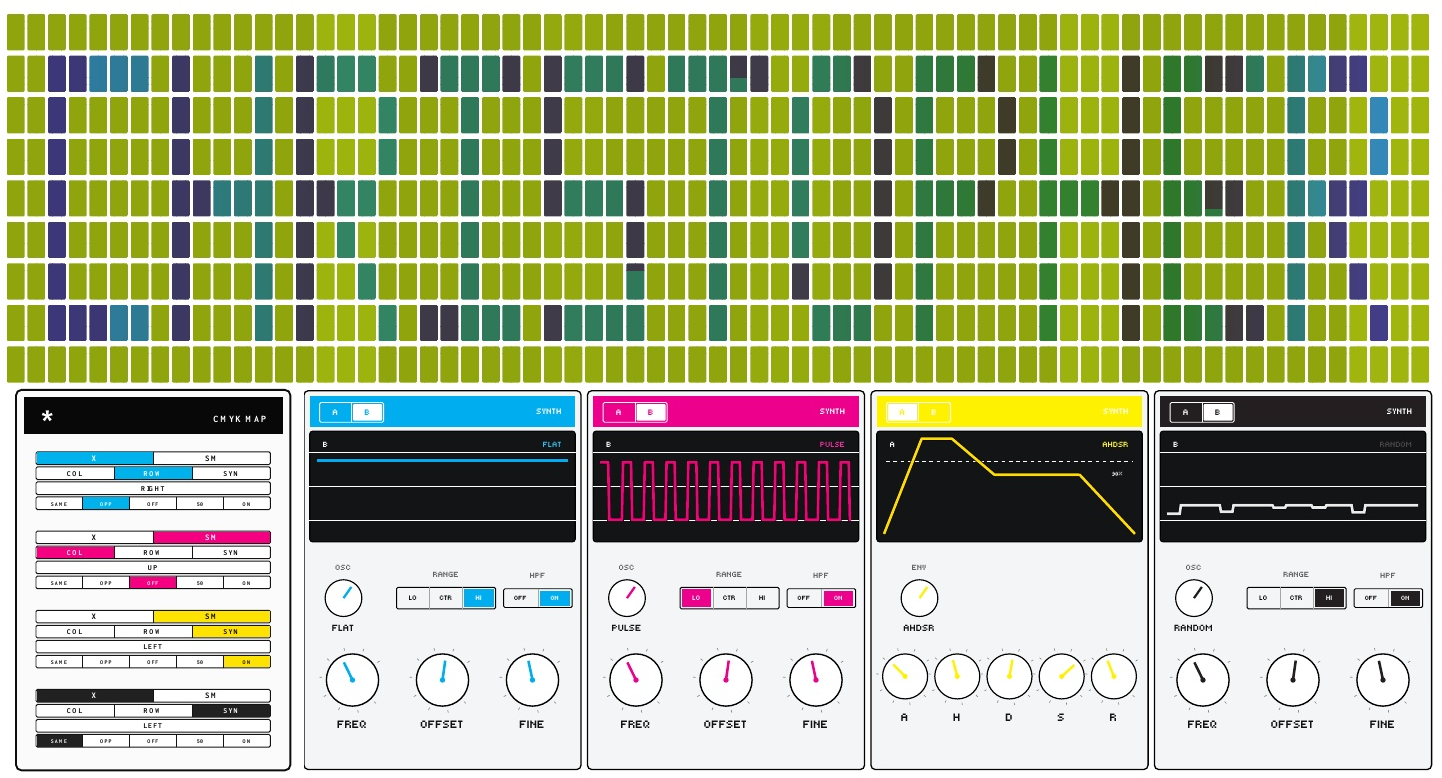Click the black FINE knob
This screenshot has width=1442, height=778.
coord(1382,680)
